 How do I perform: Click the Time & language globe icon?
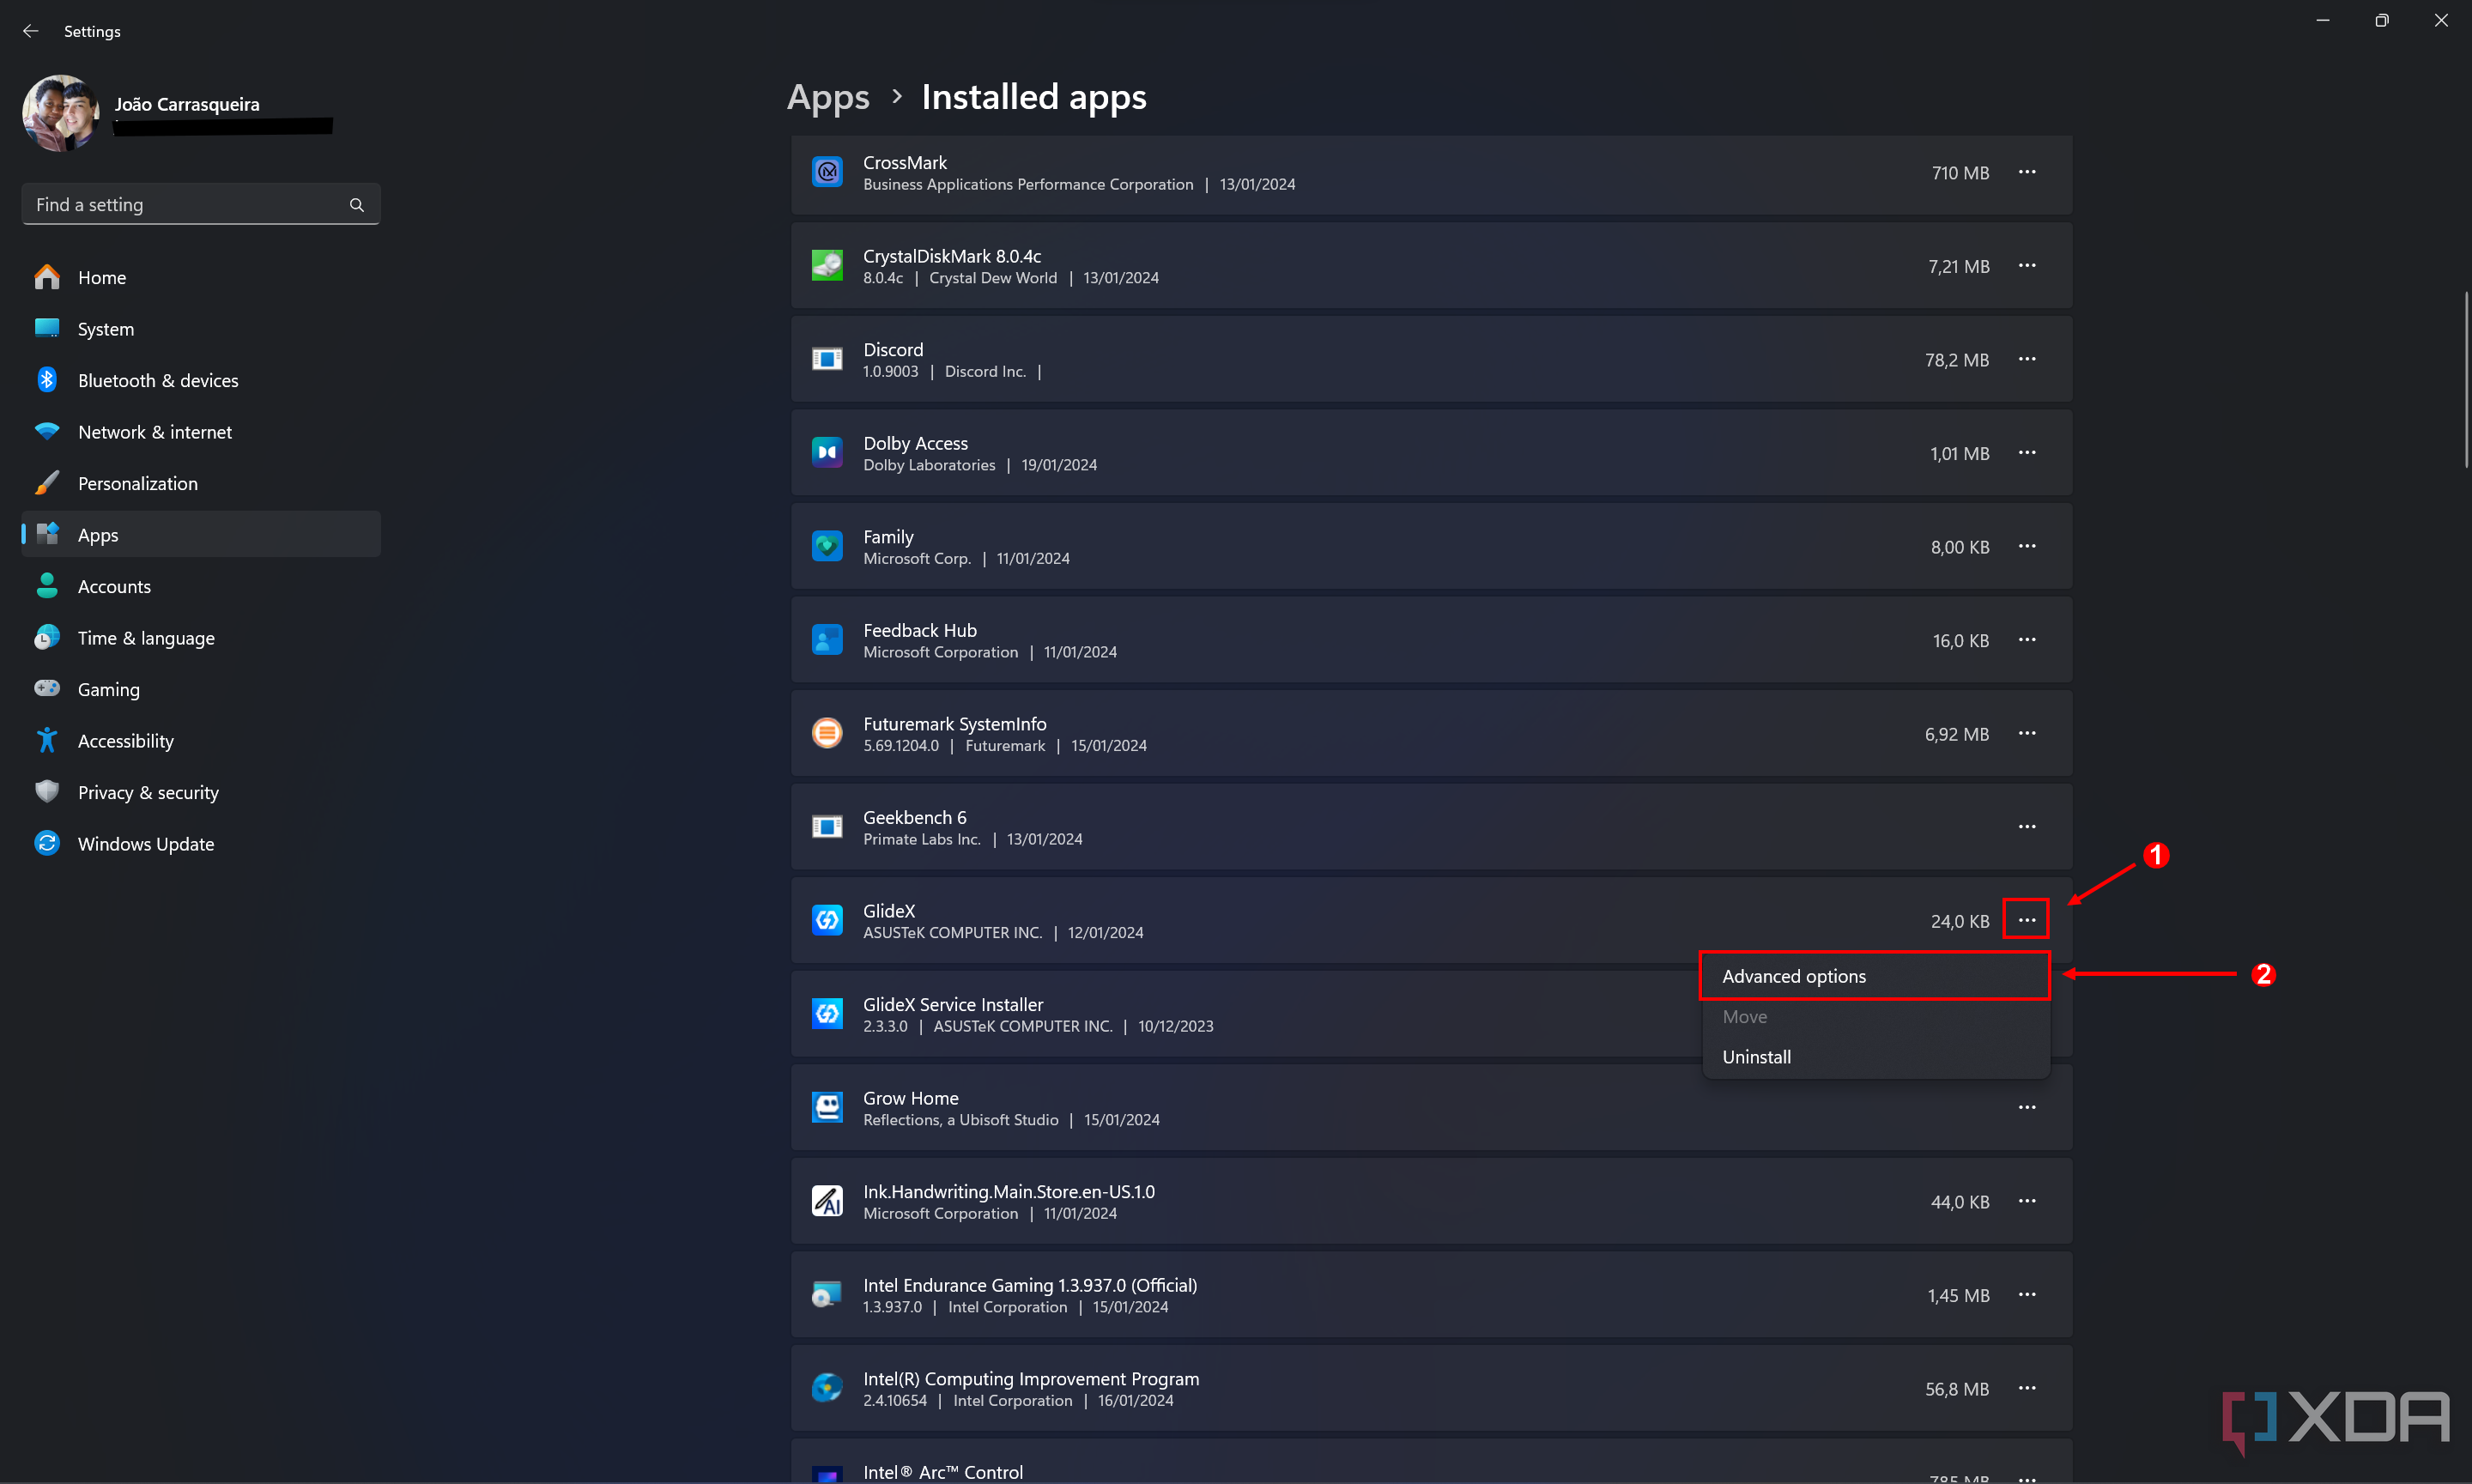point(47,638)
